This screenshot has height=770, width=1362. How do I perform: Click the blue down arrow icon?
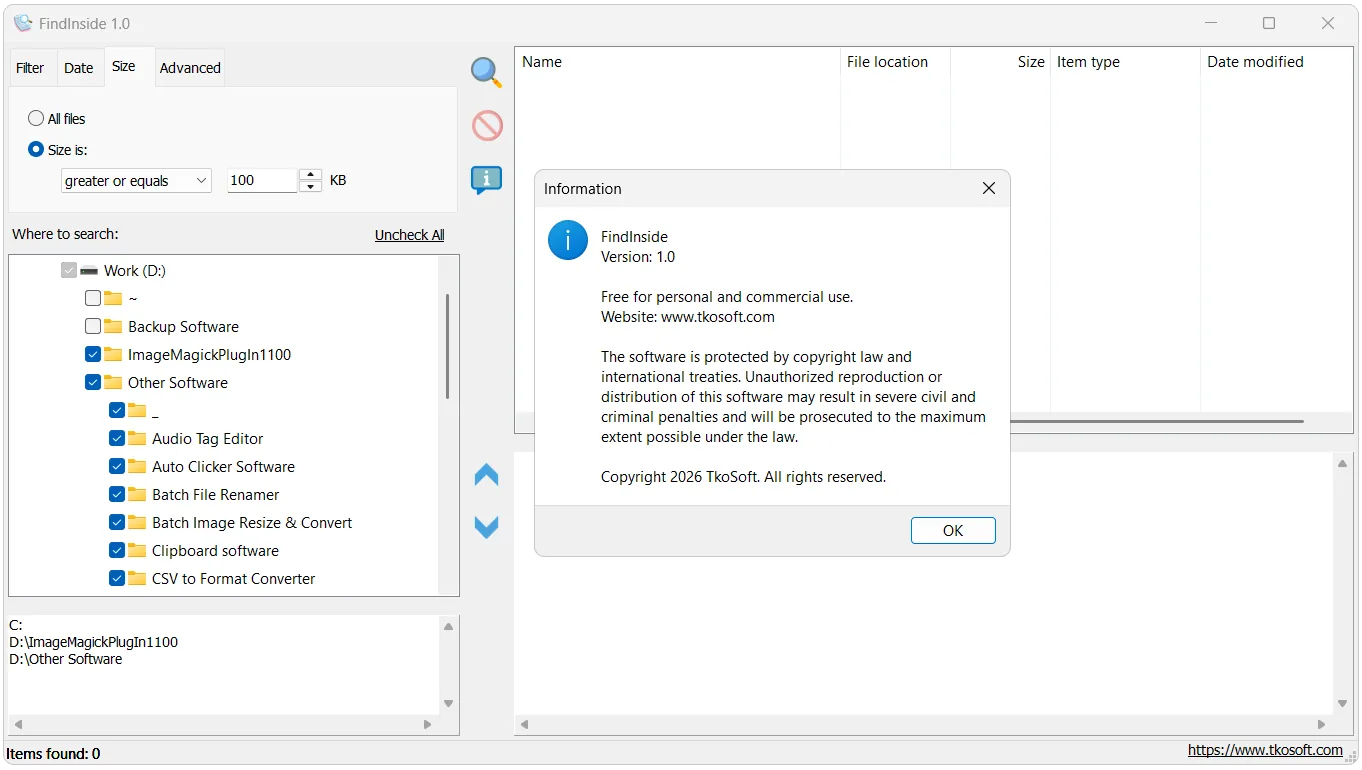click(487, 526)
